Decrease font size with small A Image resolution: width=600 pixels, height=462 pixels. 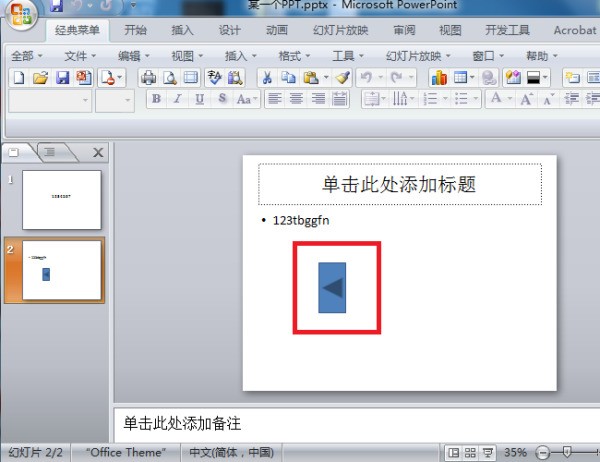pos(548,99)
